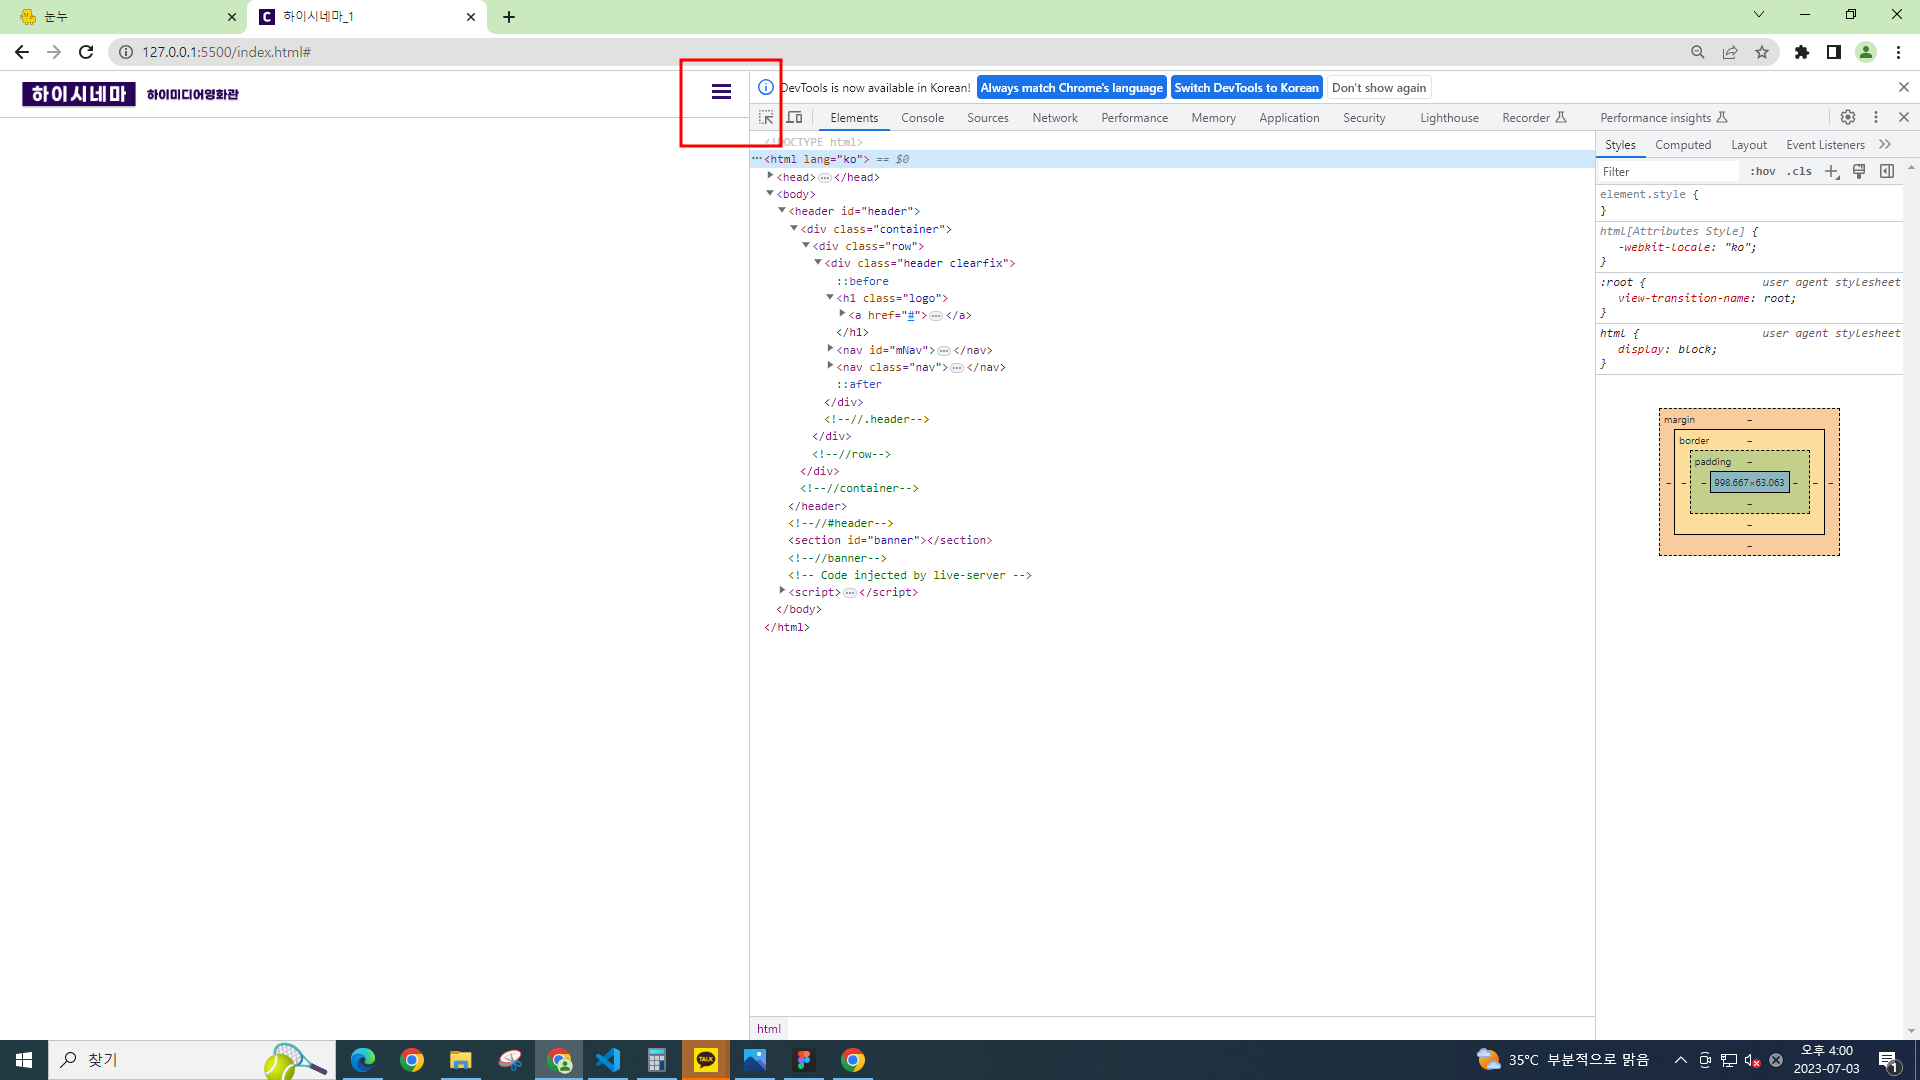Collapse the header id header node
Viewport: 1920px width, 1080px height.
[x=782, y=211]
